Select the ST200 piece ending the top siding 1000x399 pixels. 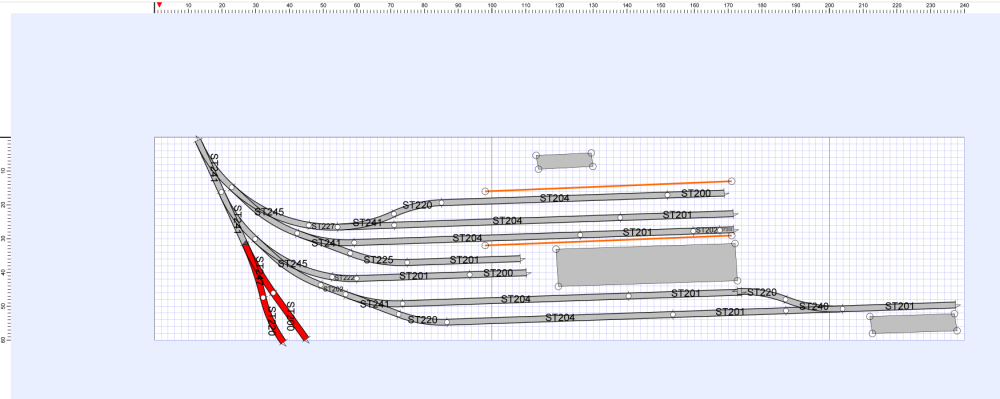696,193
